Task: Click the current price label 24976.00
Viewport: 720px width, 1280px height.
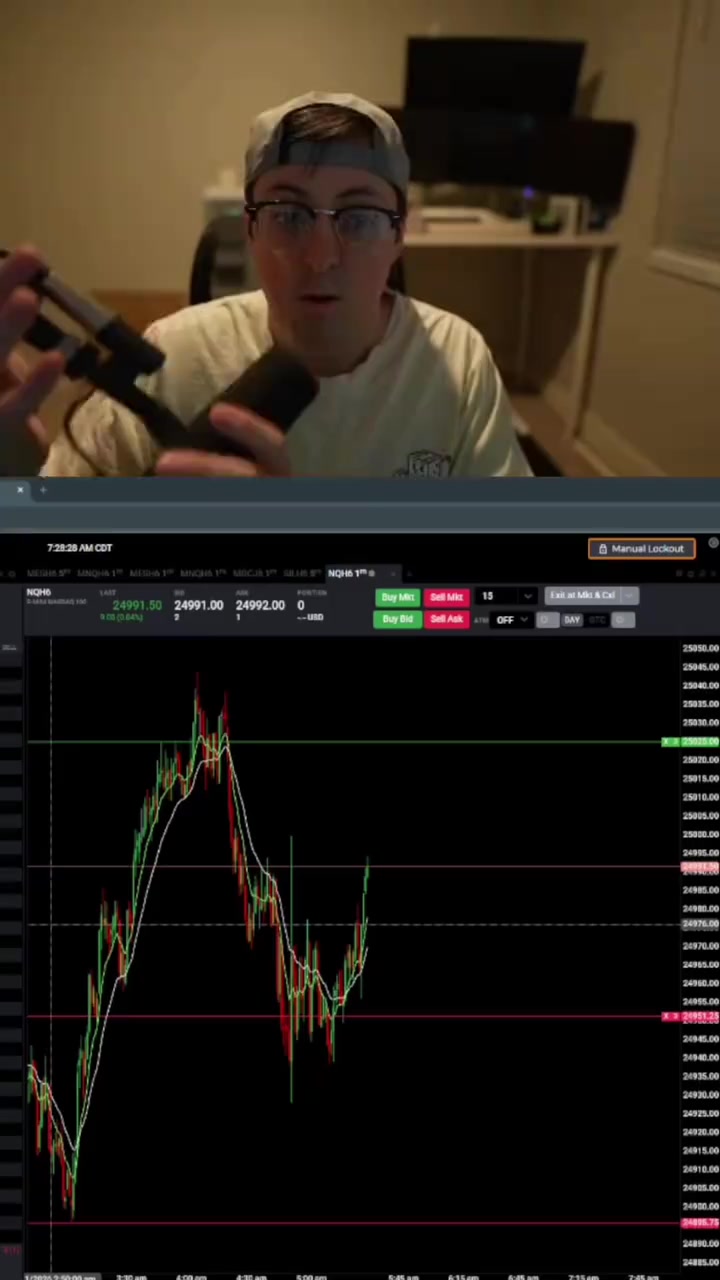Action: point(700,925)
